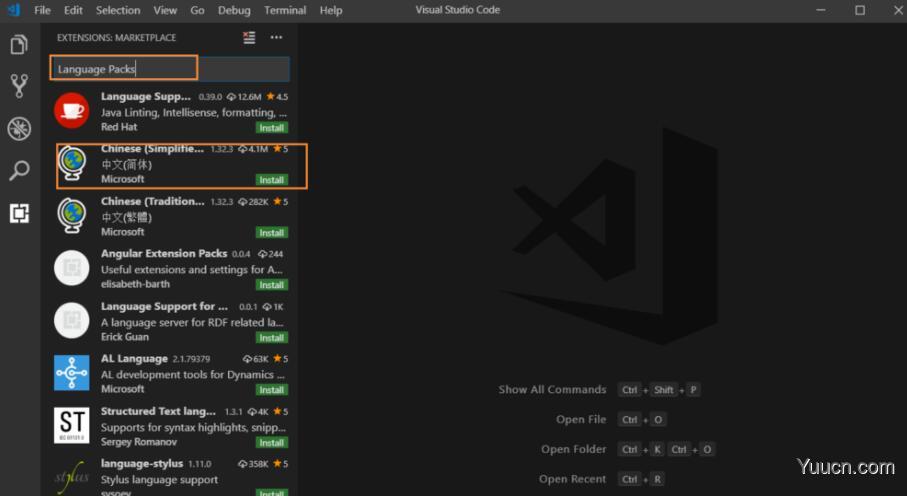Open the Chinese (Simplifie... extension title
907x496 pixels.
point(153,149)
